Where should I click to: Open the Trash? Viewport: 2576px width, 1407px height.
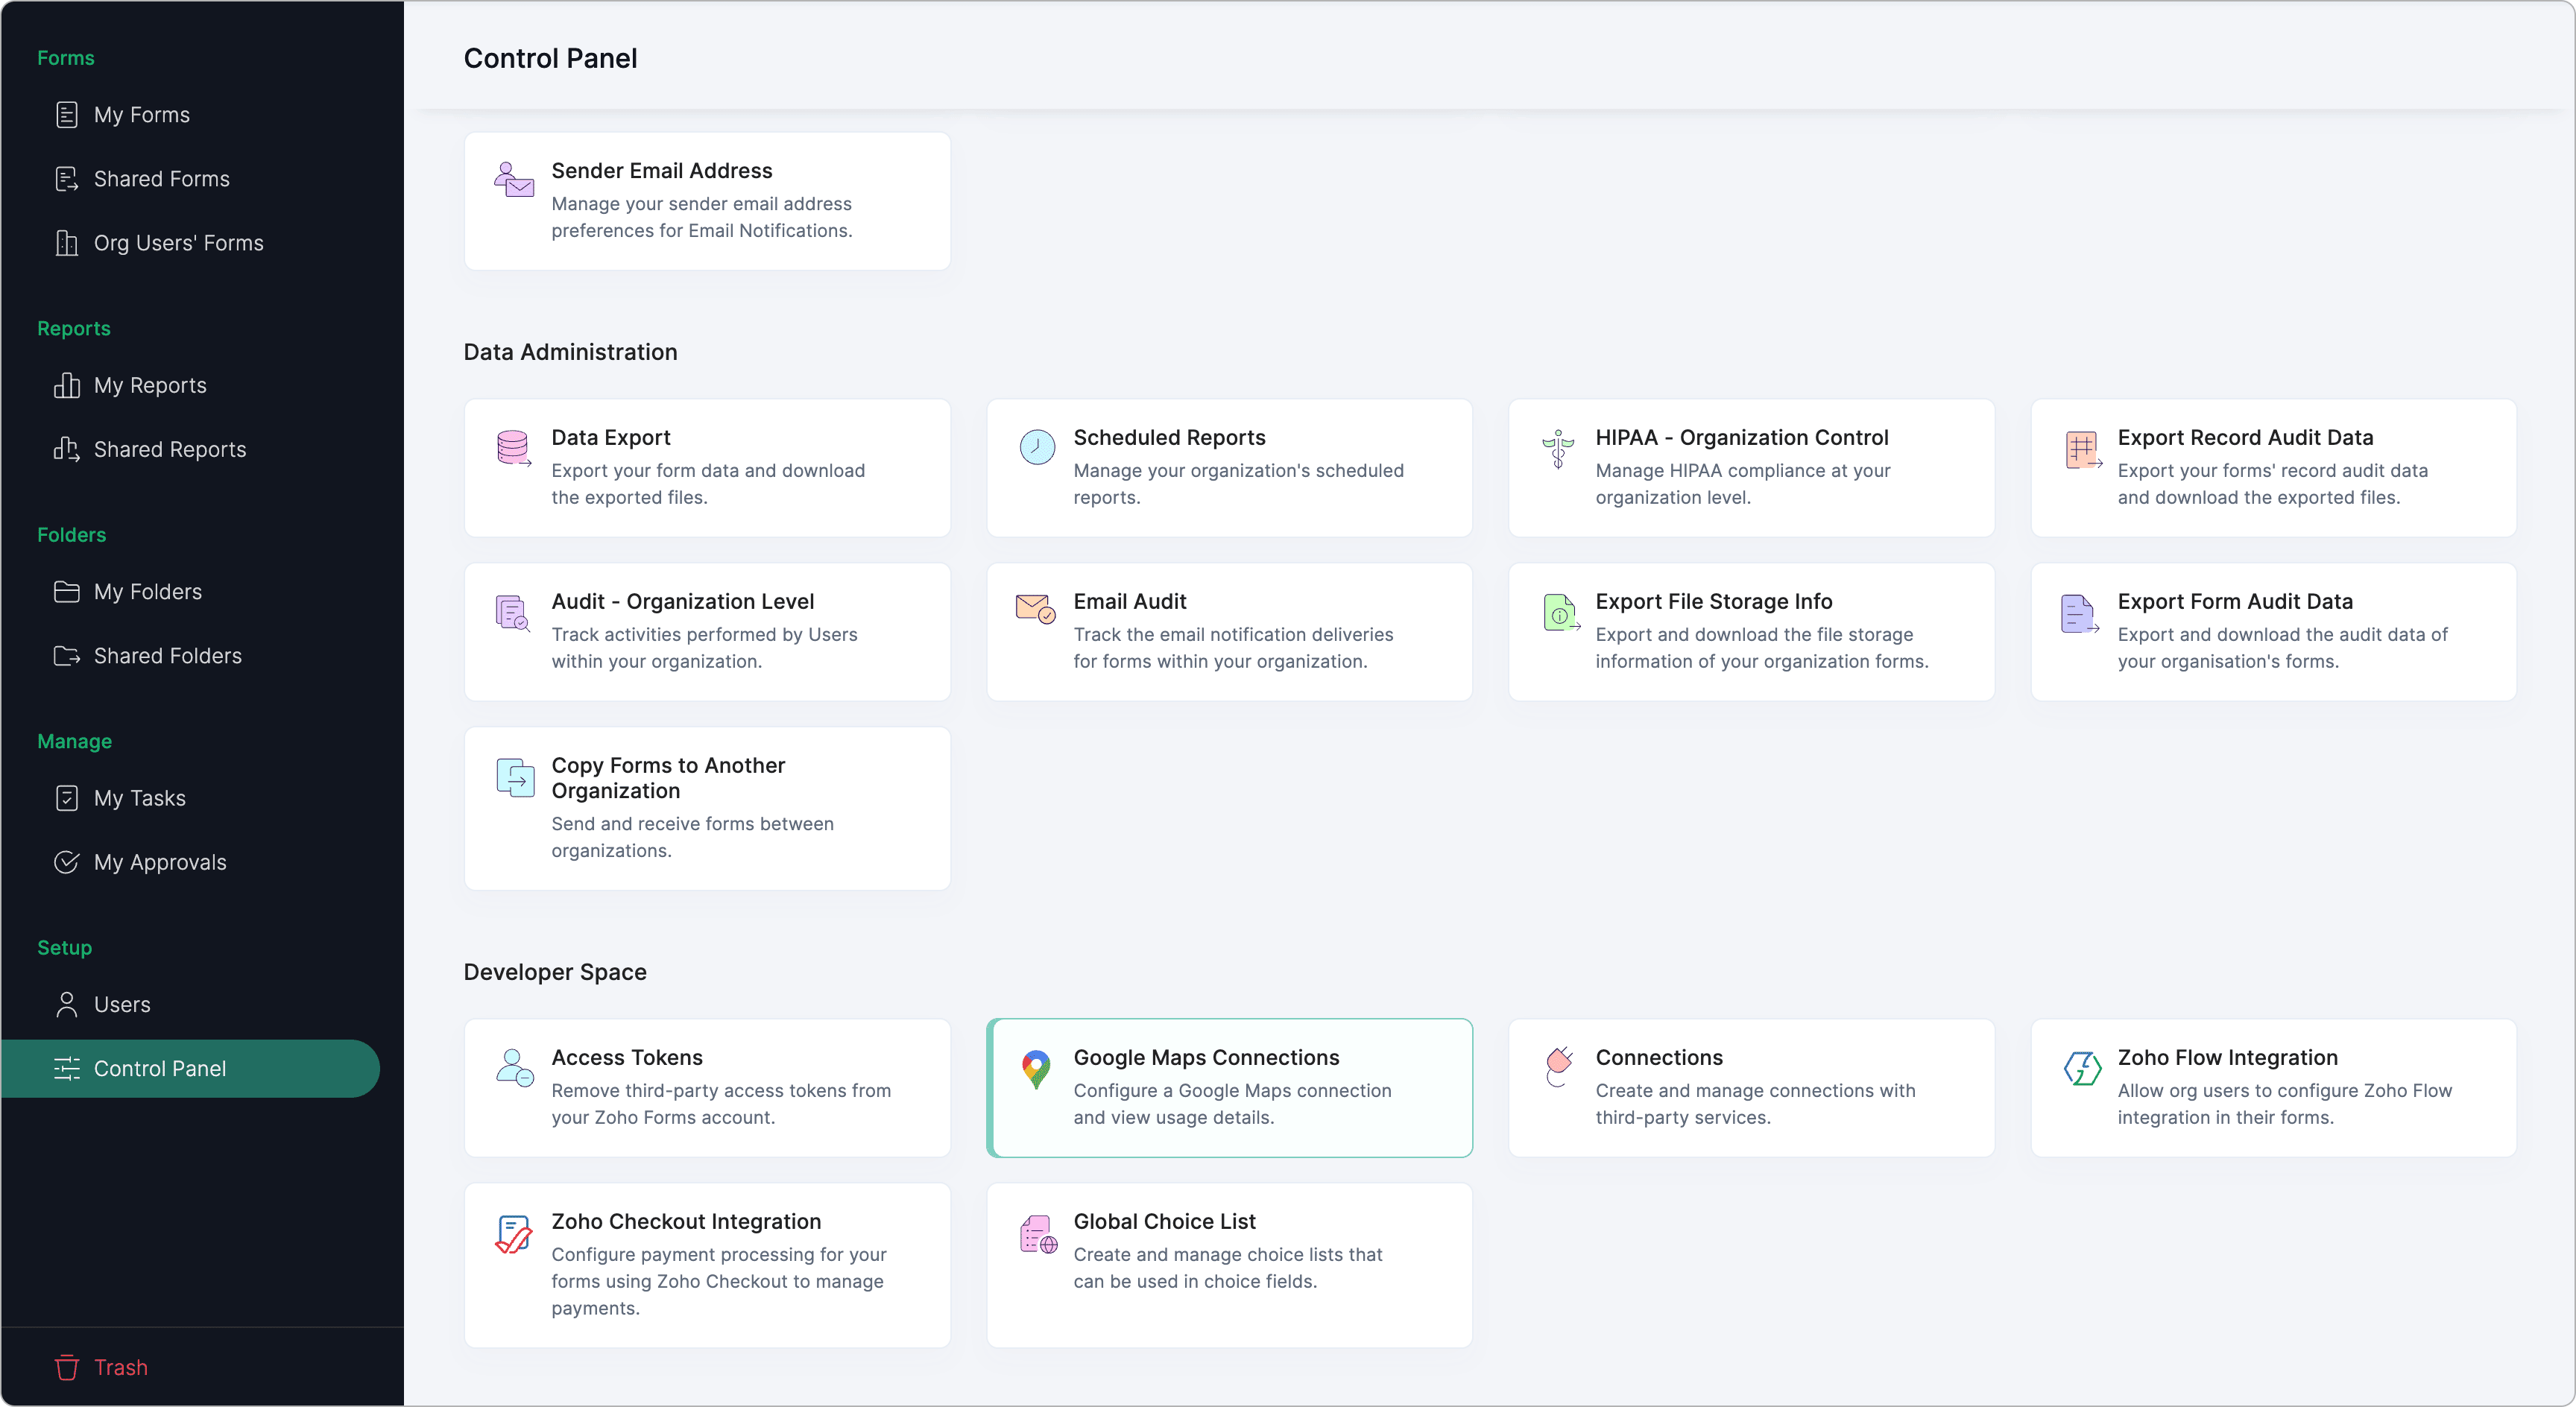coord(120,1368)
